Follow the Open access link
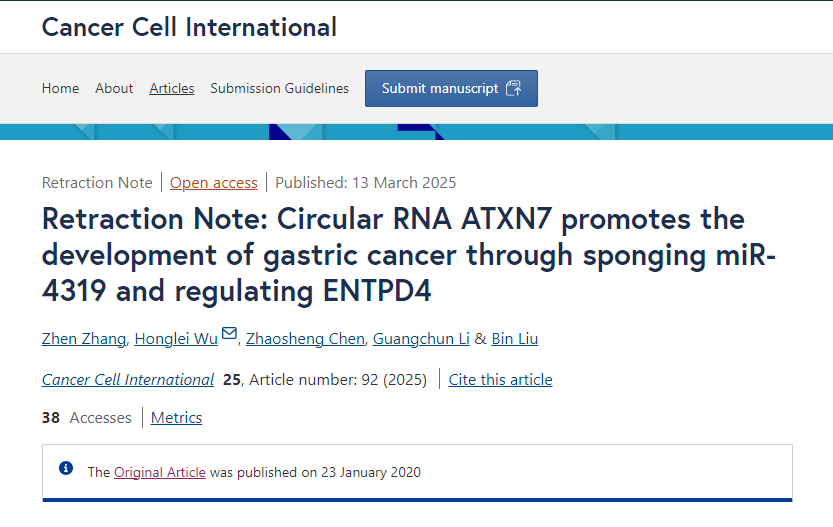The image size is (833, 527). tap(214, 183)
